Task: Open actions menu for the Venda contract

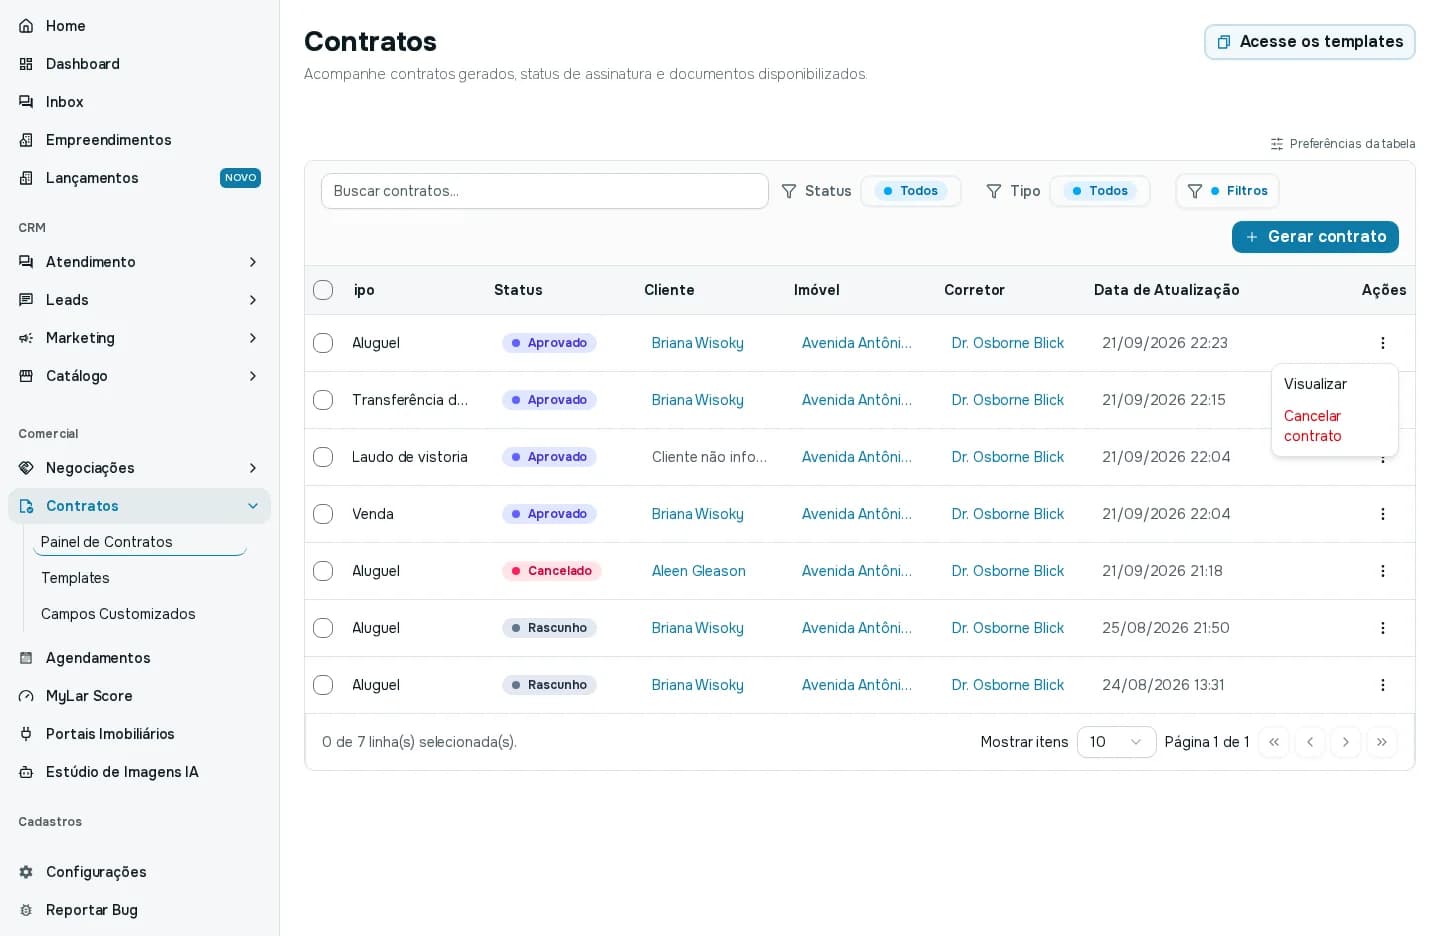Action: pos(1383,514)
